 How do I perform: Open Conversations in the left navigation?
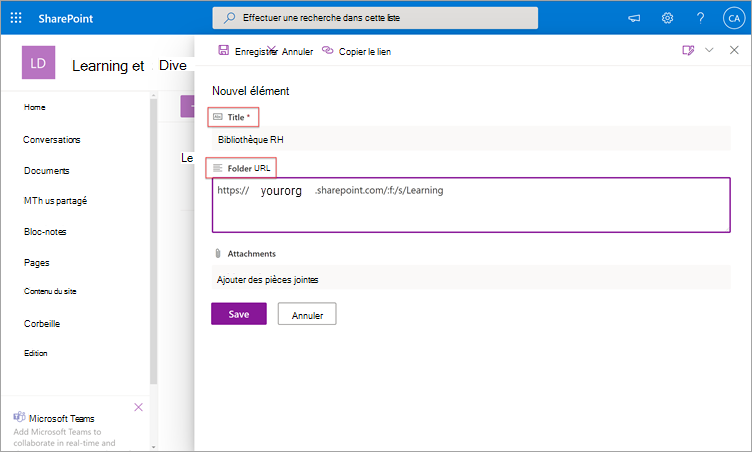pos(51,140)
